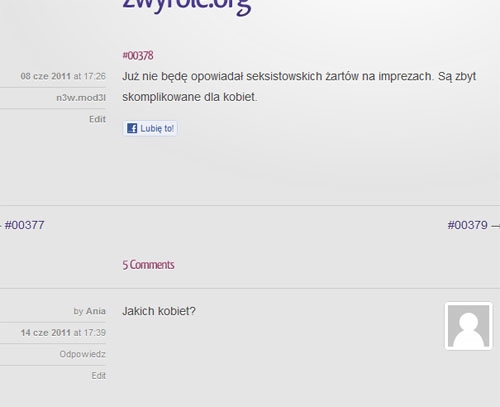Image resolution: width=500 pixels, height=407 pixels.
Task: Click the Lubię to! like button
Action: tap(150, 128)
